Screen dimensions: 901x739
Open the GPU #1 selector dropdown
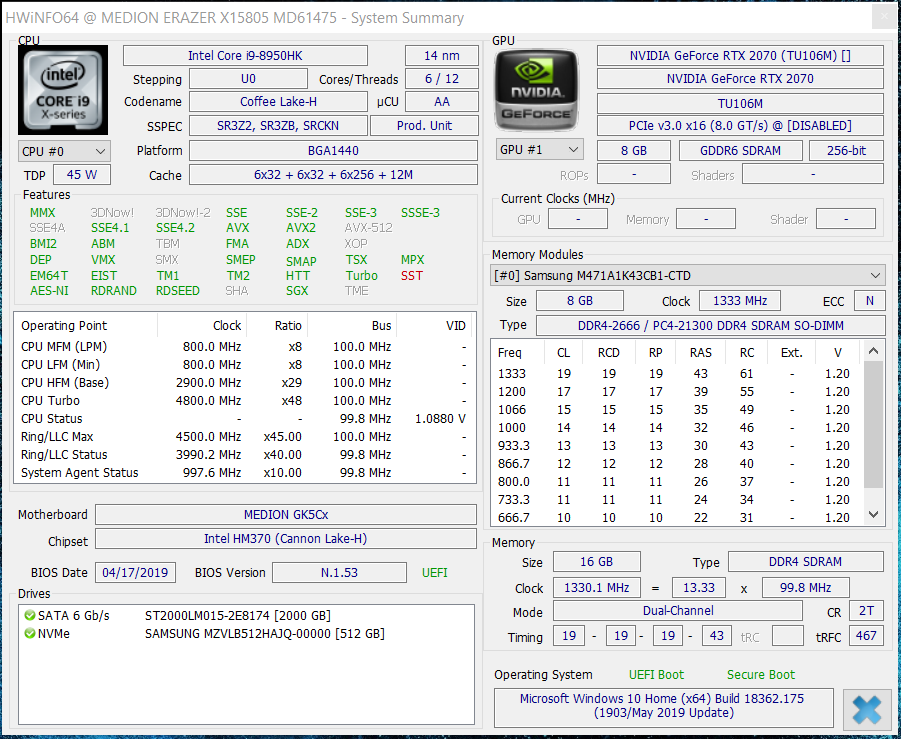[x=540, y=149]
